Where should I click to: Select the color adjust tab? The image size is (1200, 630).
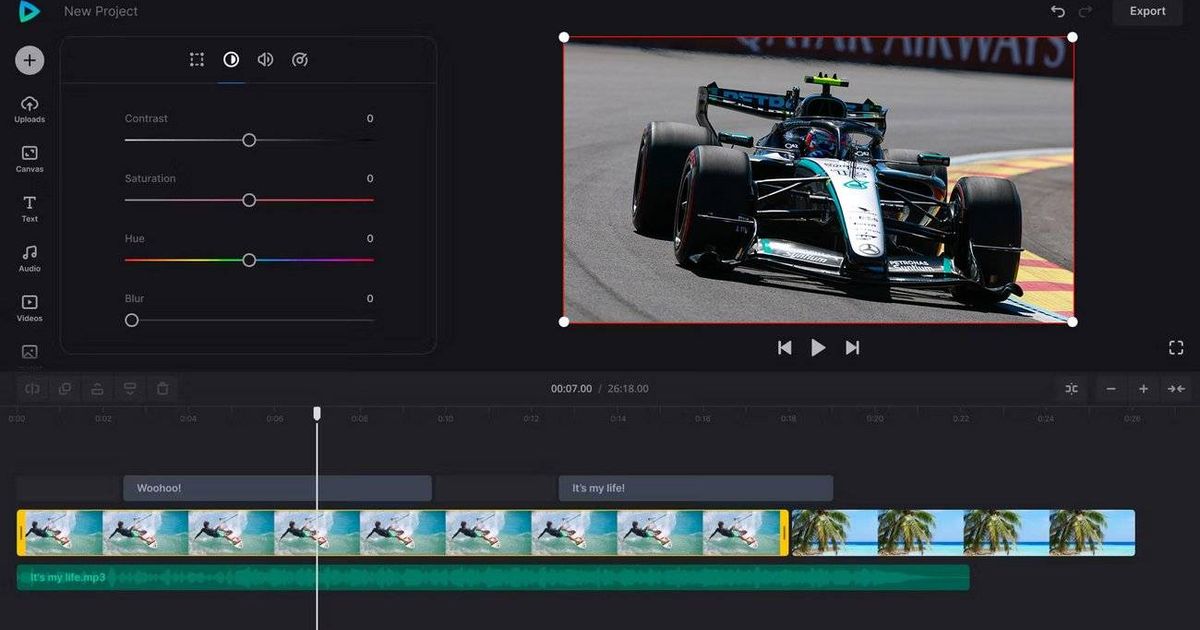coord(231,60)
